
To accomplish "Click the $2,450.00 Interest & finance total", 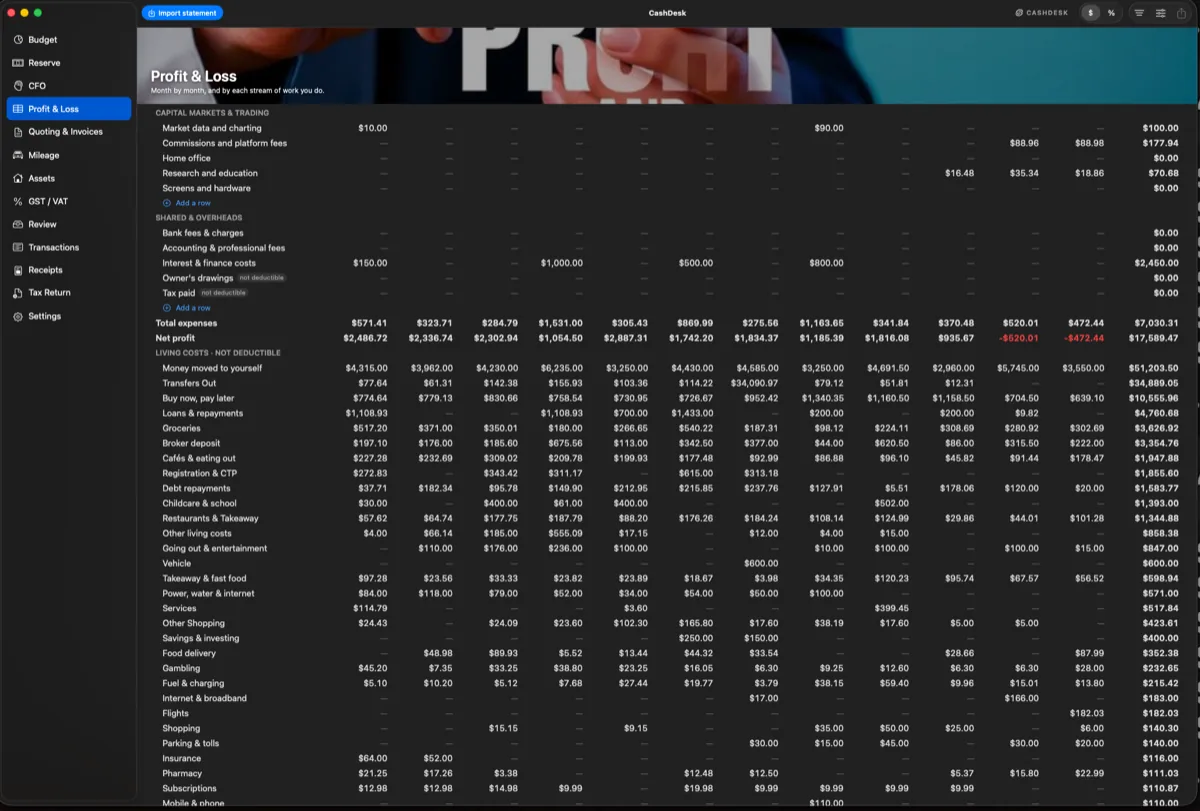I will [x=1158, y=263].
